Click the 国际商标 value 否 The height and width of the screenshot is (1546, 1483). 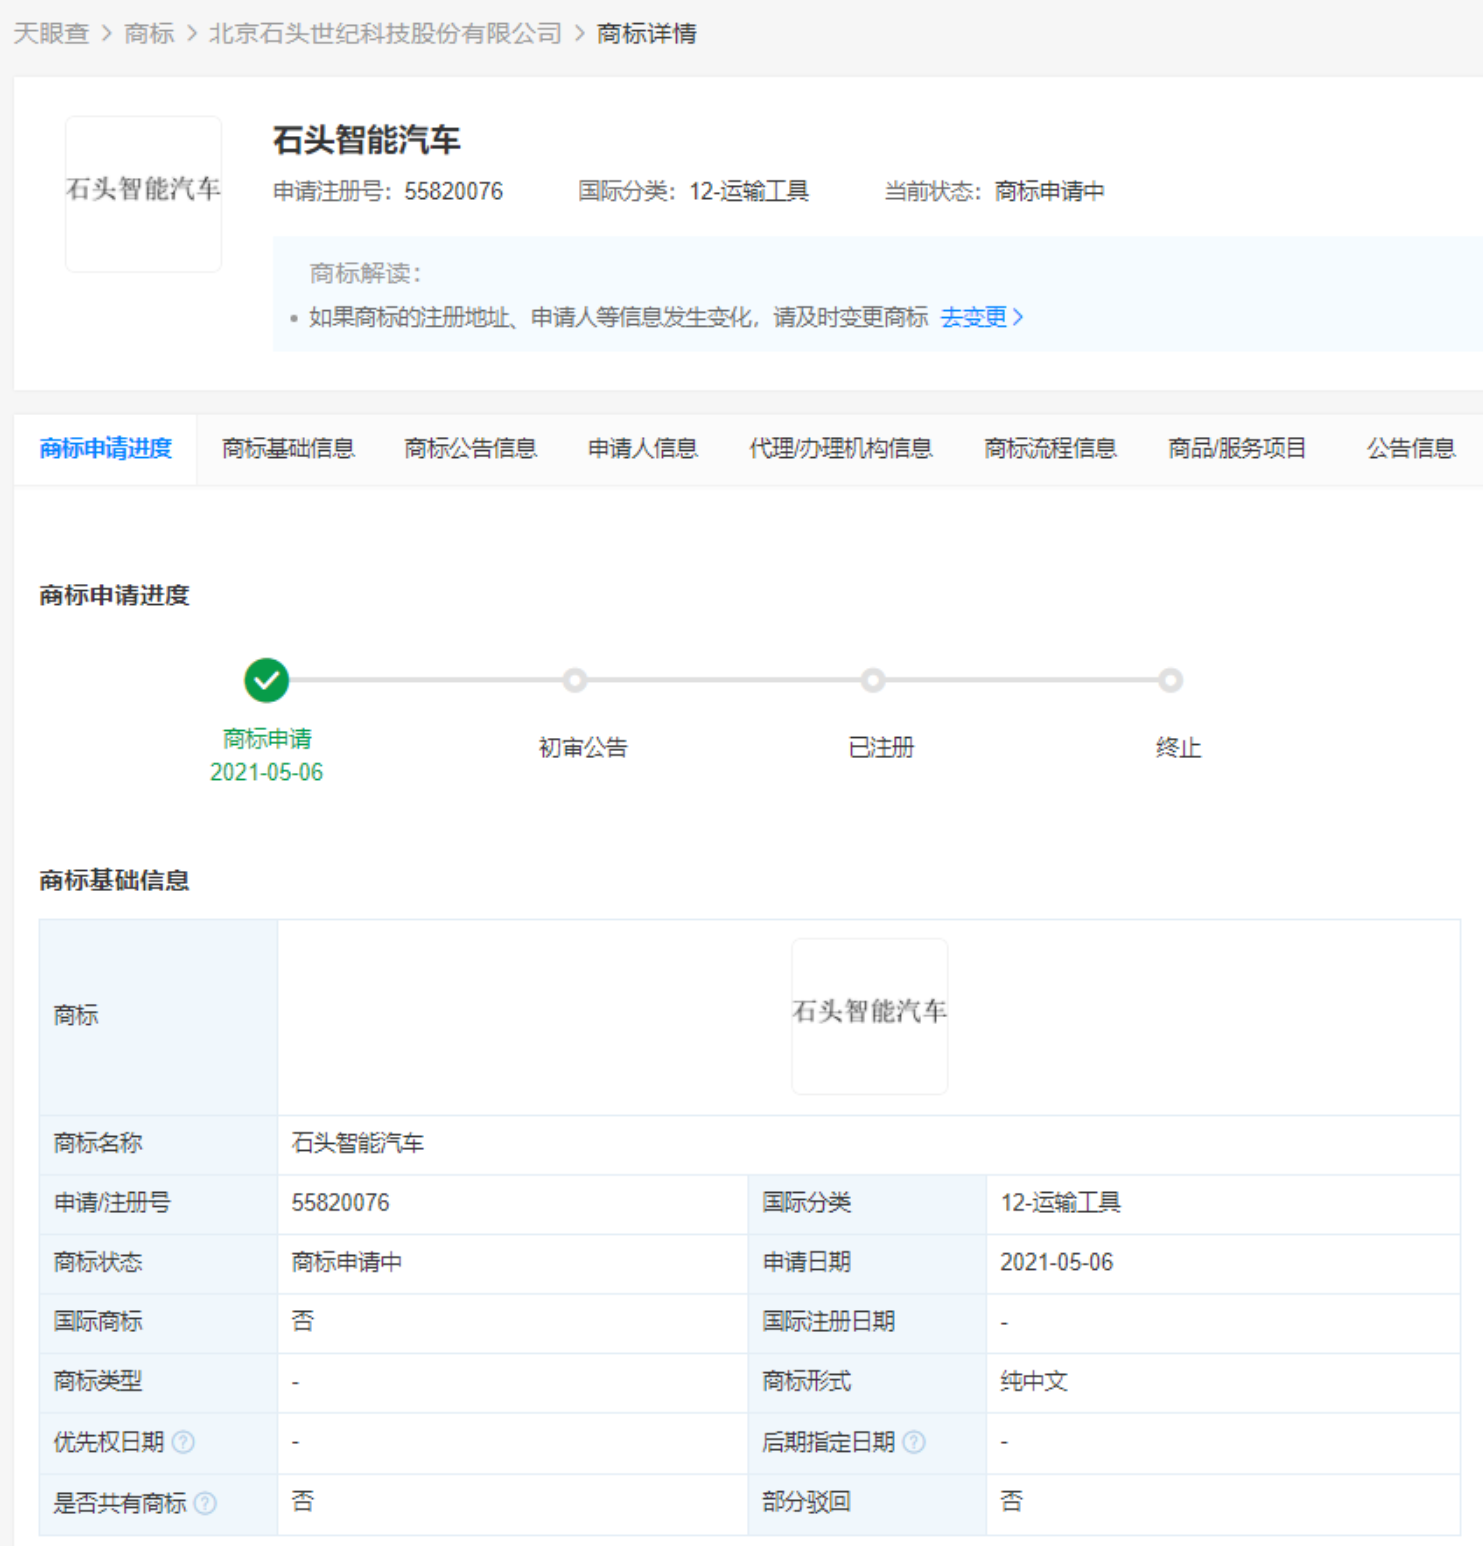pyautogui.click(x=302, y=1321)
